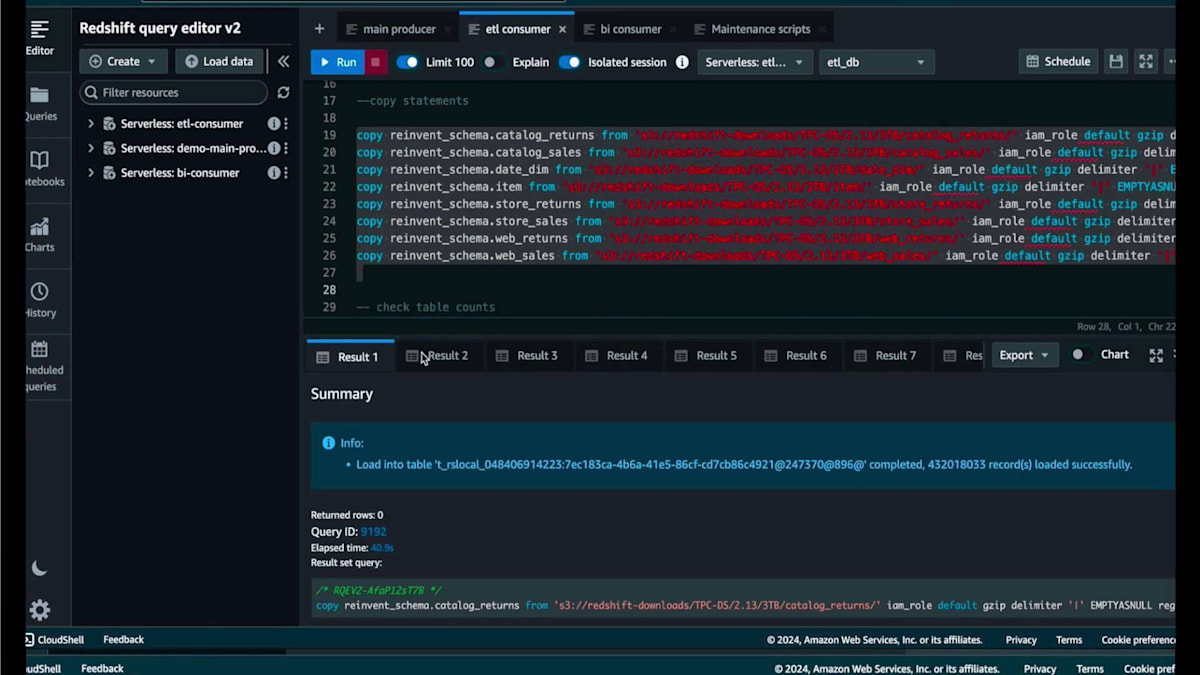This screenshot has height=675, width=1200.
Task: Open the Charts sidebar icon
Action: coord(40,235)
